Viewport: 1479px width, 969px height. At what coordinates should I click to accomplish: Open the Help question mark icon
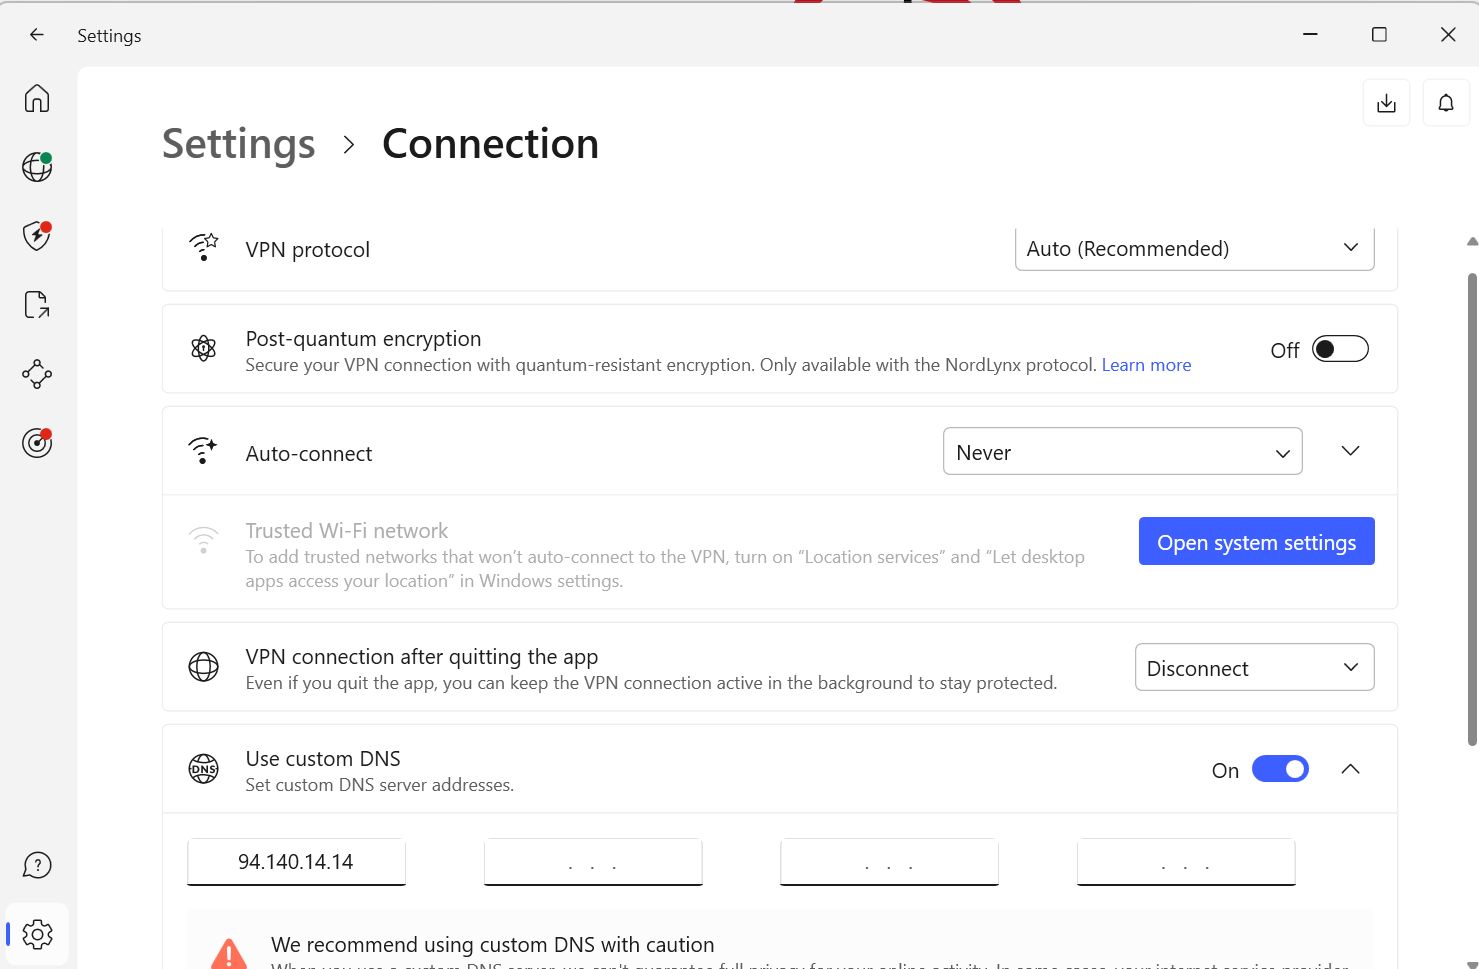coord(37,865)
